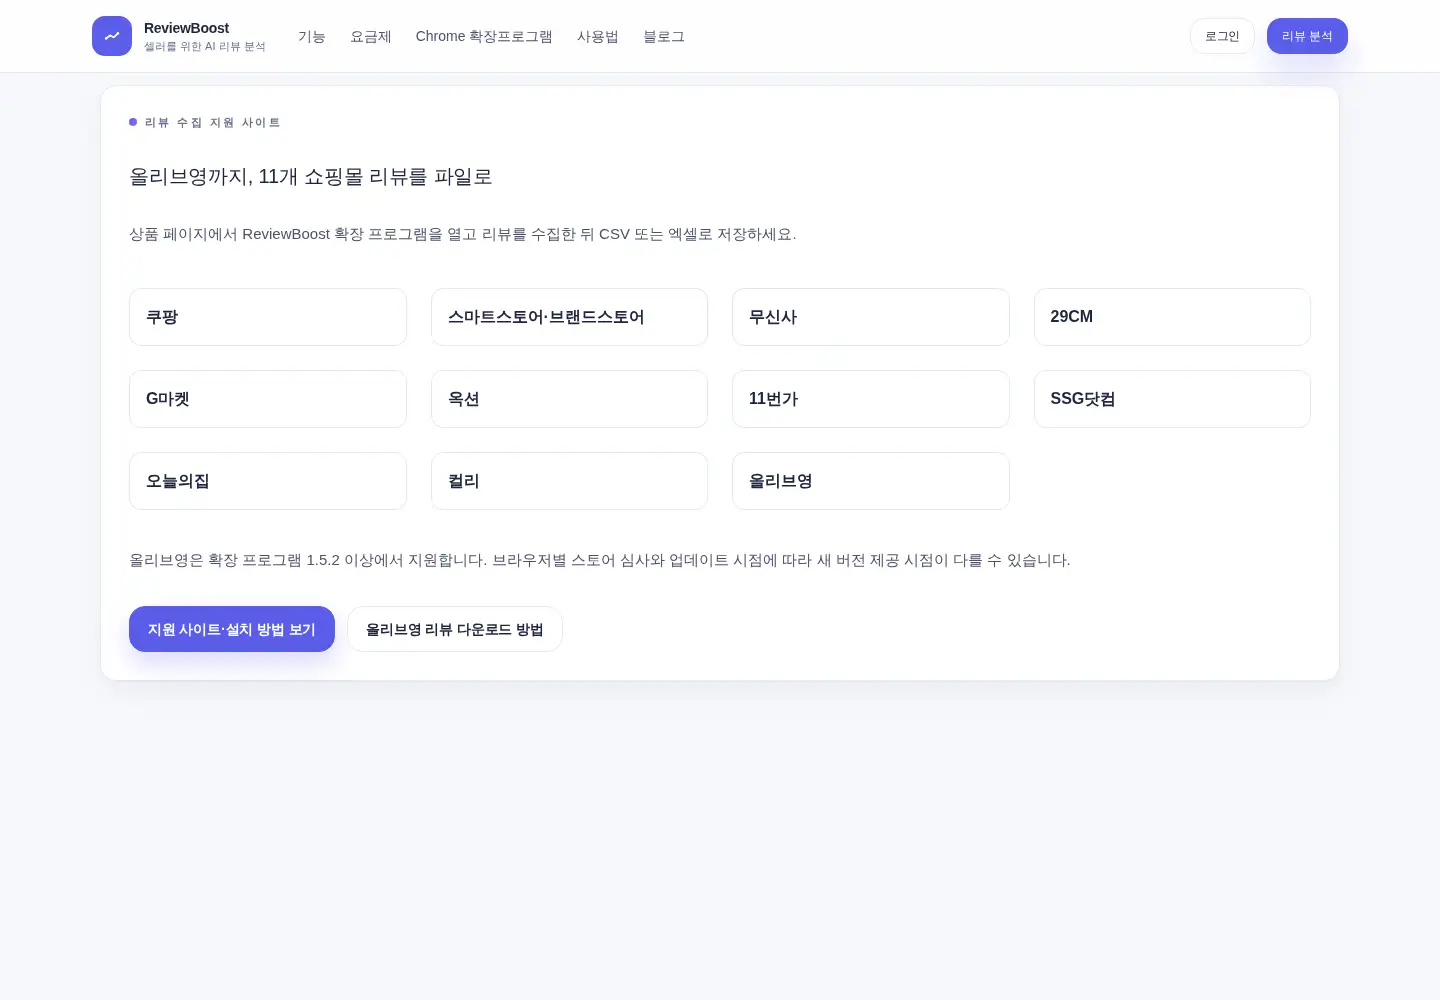Click the paragraph starting 상품 페이지에서 ReviewBoost
This screenshot has width=1440, height=1000.
463,234
